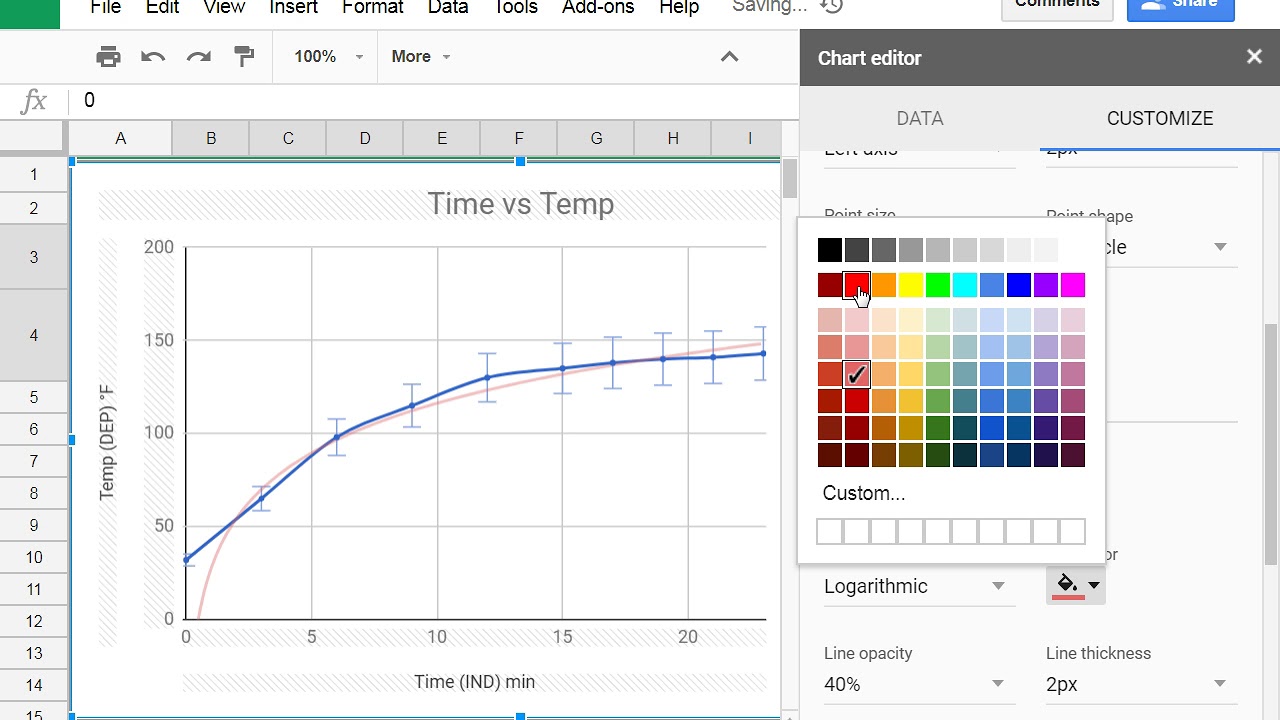1280x720 pixels.
Task: Open the Data menu
Action: [x=448, y=8]
